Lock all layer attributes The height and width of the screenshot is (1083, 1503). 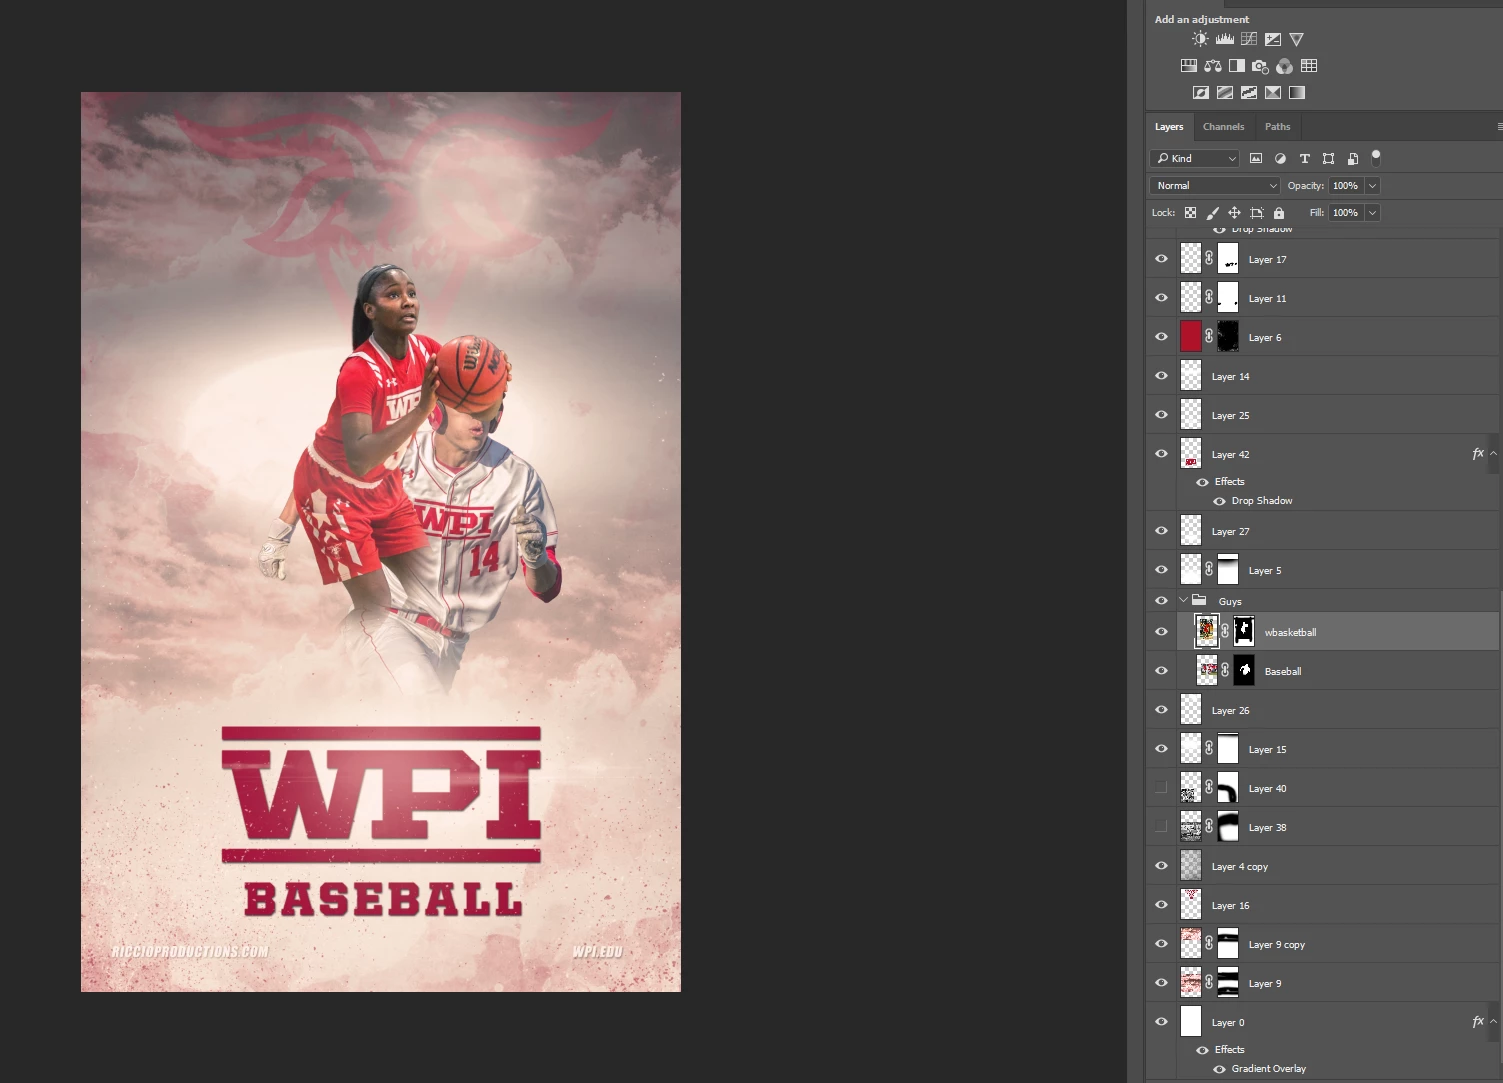1279,213
